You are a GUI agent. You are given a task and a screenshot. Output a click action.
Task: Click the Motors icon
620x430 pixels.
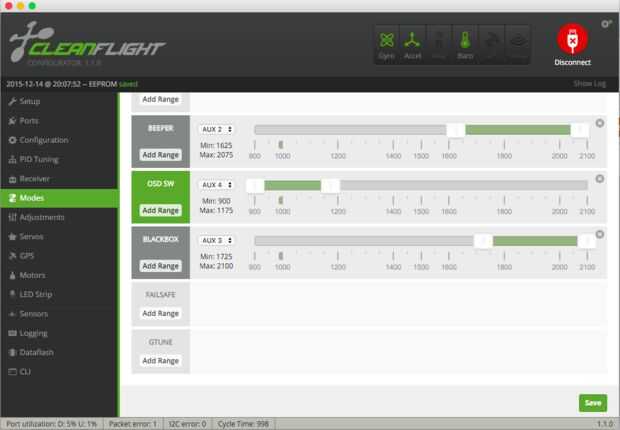pos(12,275)
